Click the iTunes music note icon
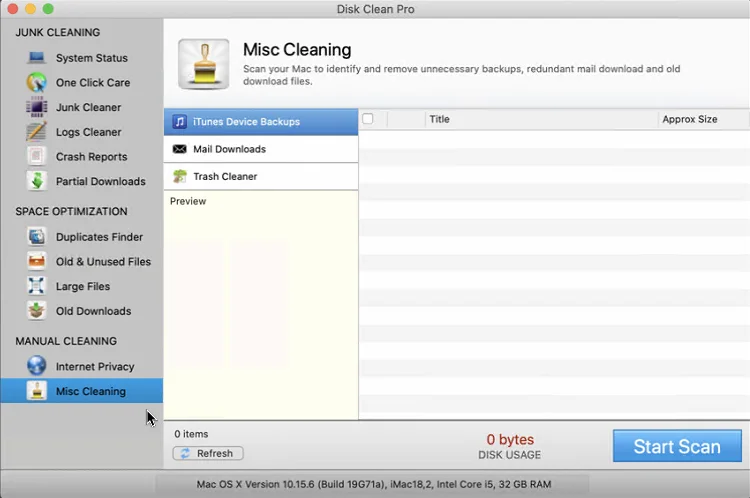 179,122
